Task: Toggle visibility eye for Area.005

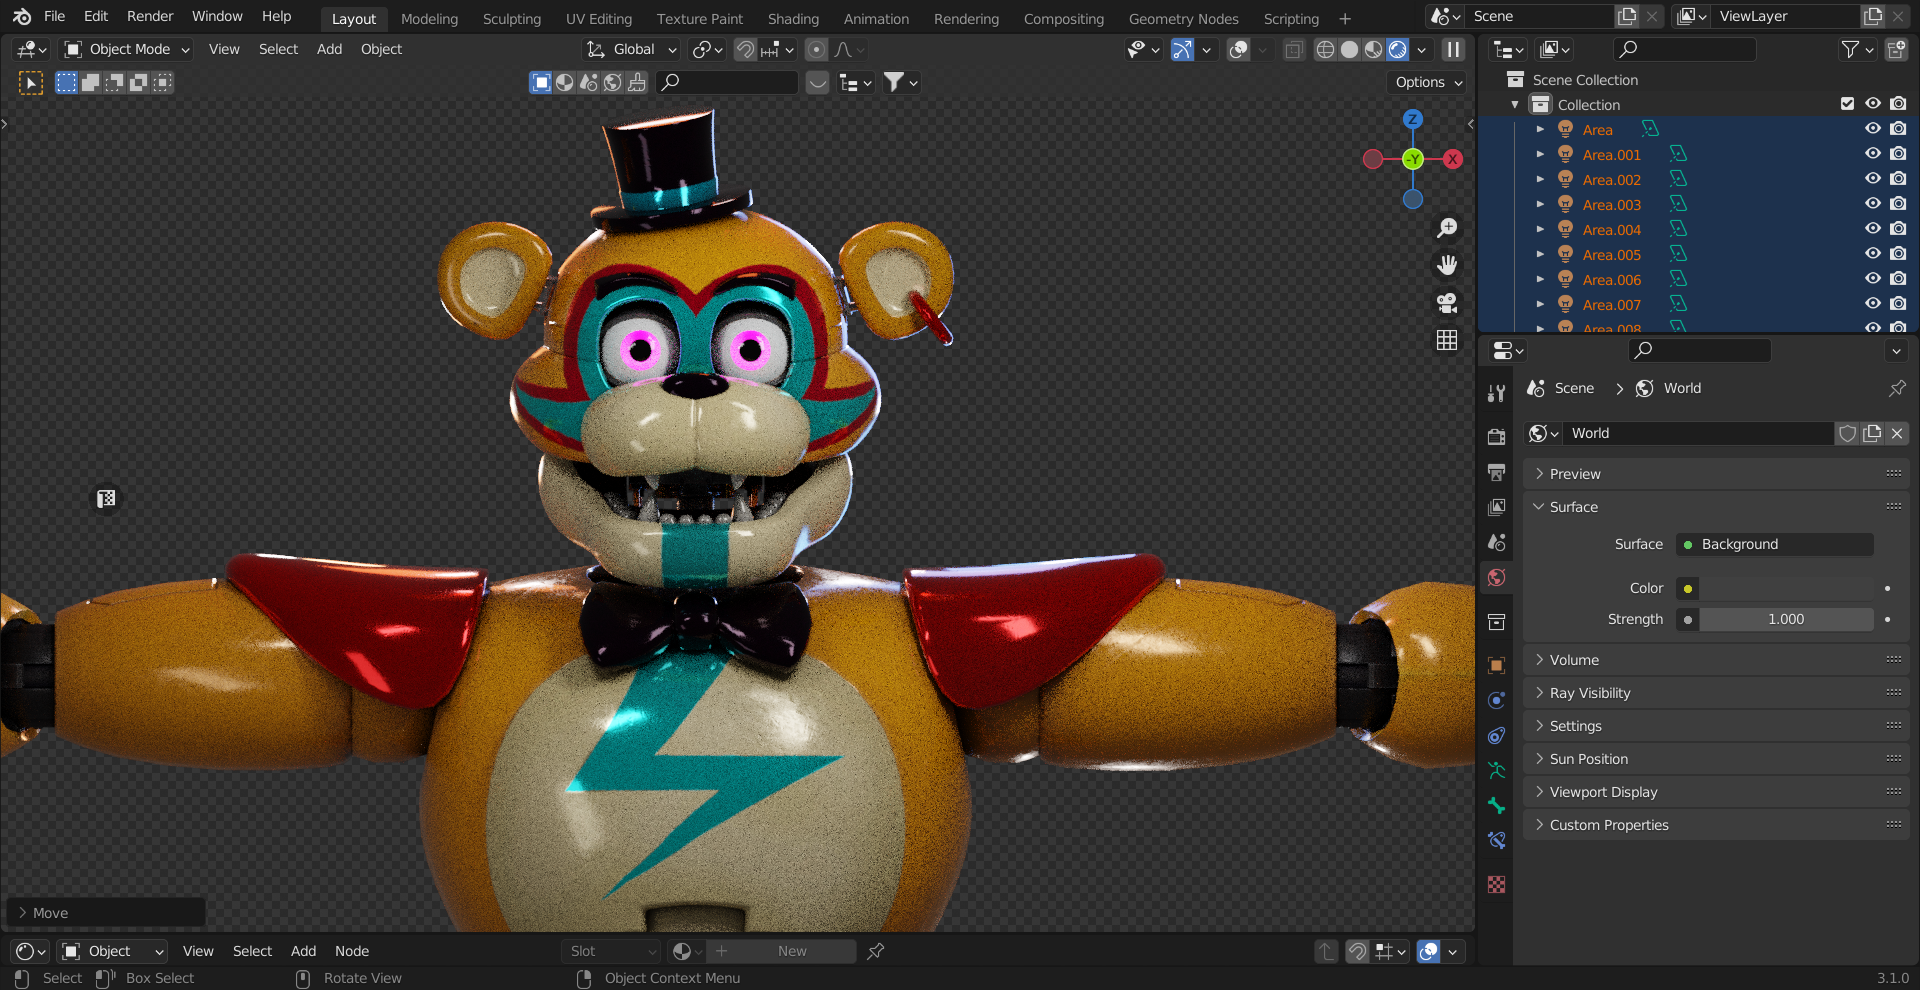Action: click(x=1873, y=254)
